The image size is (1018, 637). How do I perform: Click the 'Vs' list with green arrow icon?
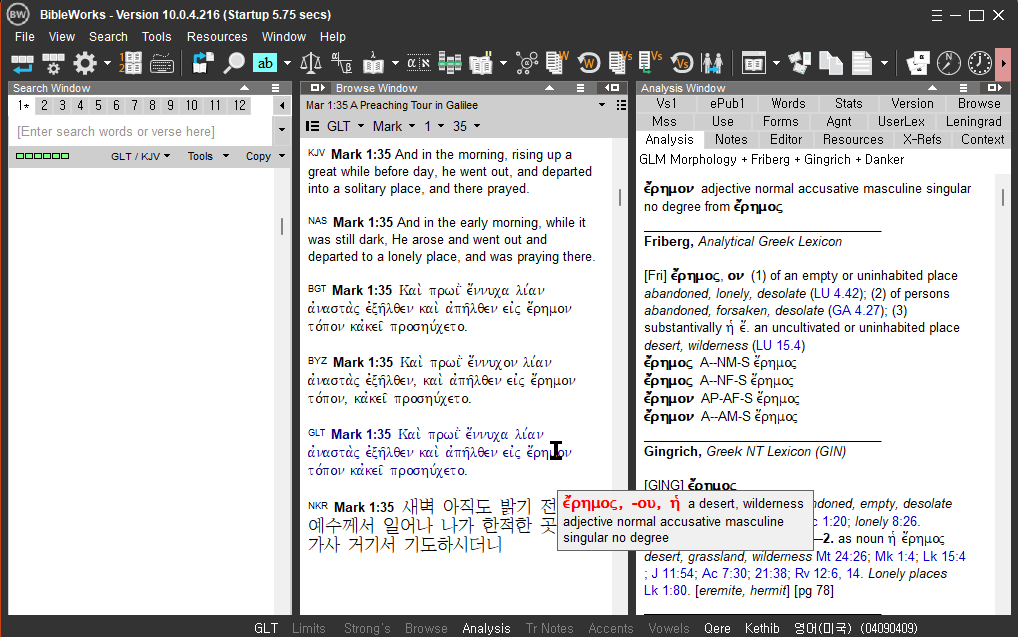(x=650, y=63)
